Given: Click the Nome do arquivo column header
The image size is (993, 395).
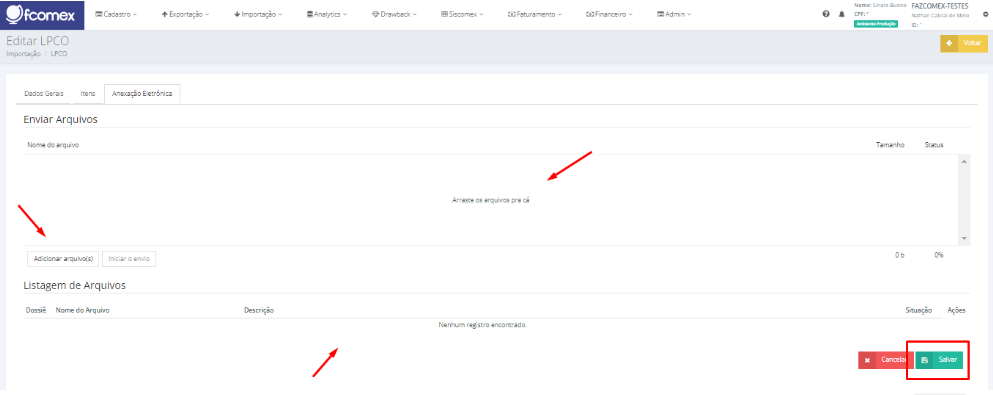Looking at the screenshot, I should pyautogui.click(x=53, y=145).
